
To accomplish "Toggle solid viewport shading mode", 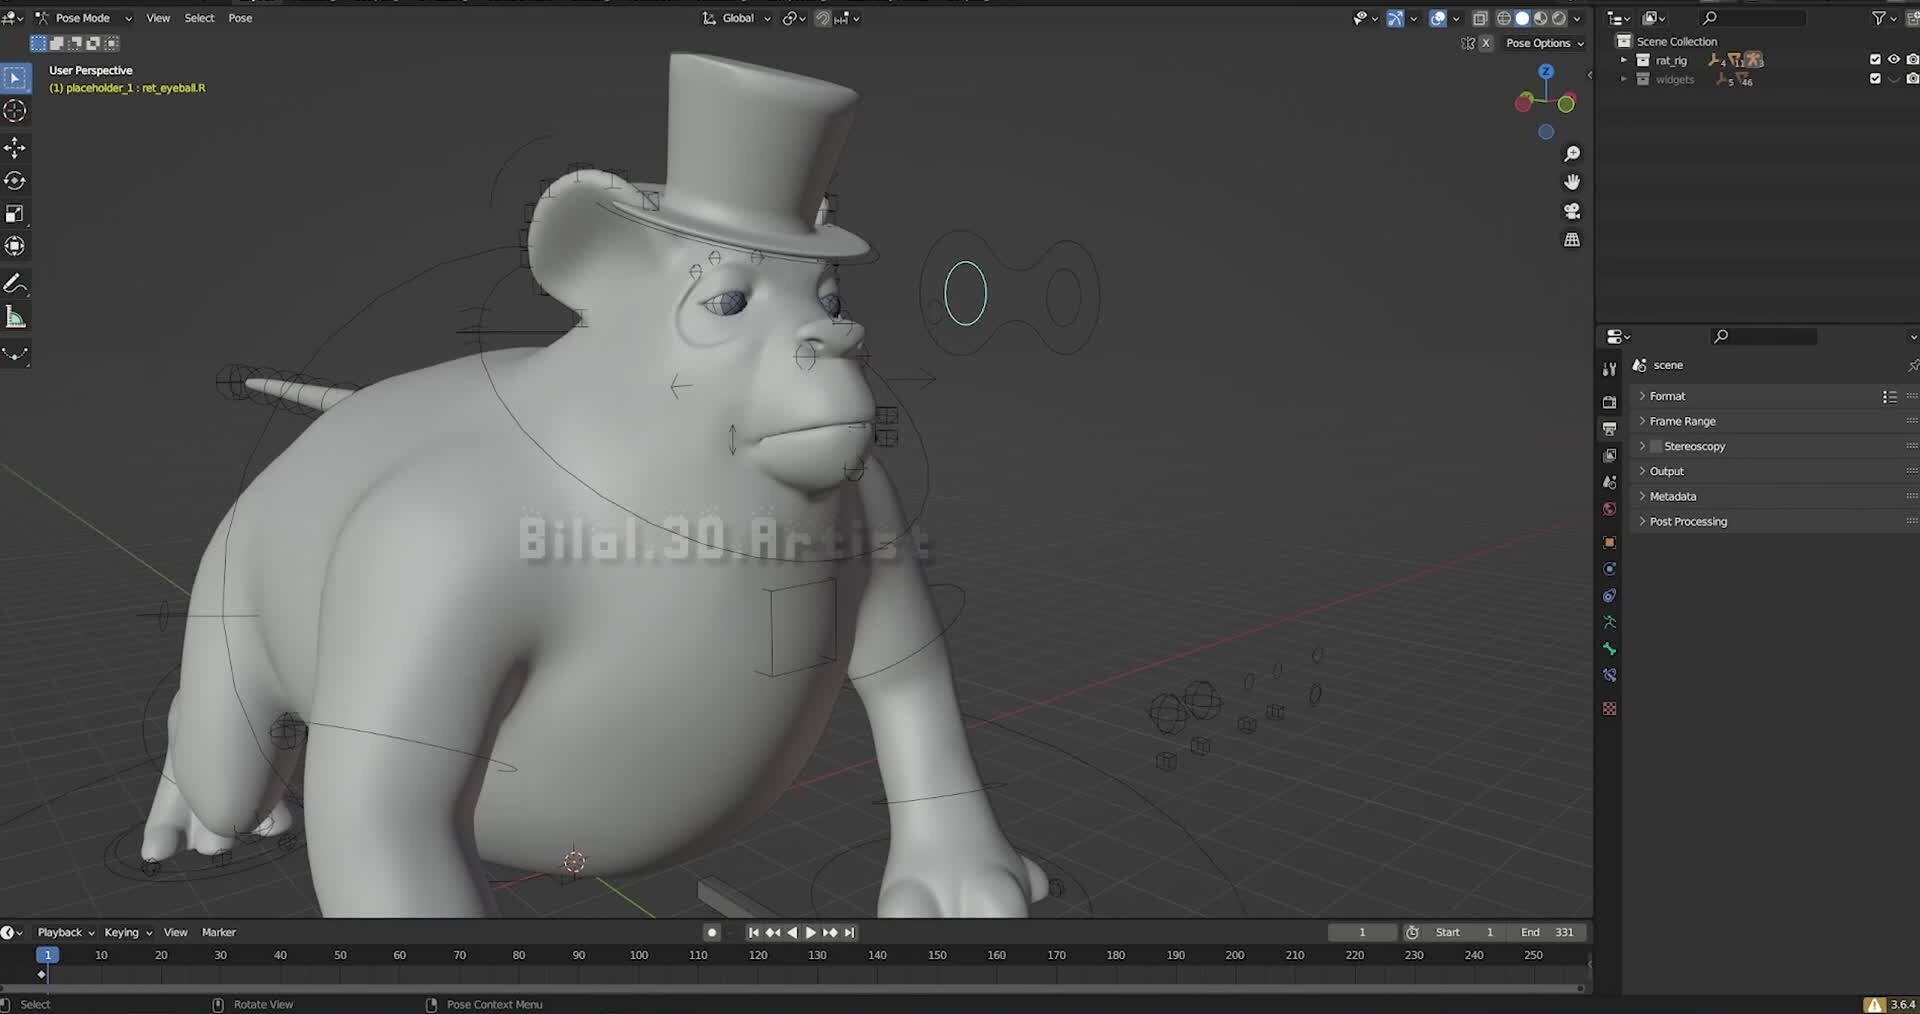I will pos(1522,18).
